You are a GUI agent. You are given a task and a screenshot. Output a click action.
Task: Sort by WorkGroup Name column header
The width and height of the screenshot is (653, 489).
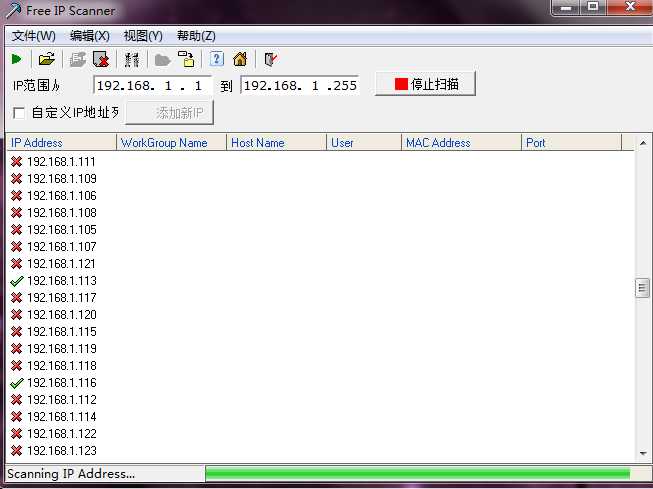click(x=171, y=142)
